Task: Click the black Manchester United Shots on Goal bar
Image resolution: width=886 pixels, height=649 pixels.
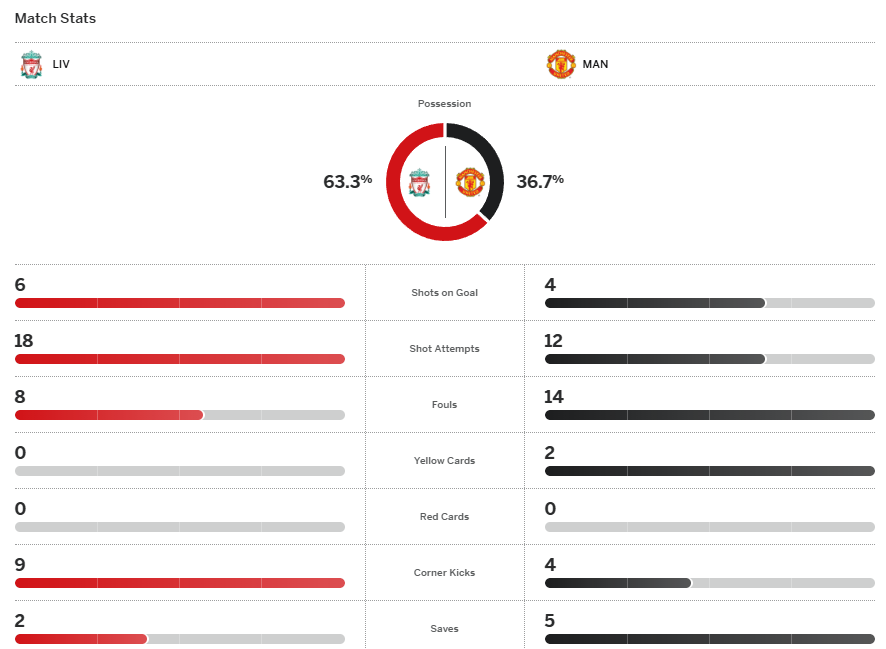Action: [x=655, y=303]
